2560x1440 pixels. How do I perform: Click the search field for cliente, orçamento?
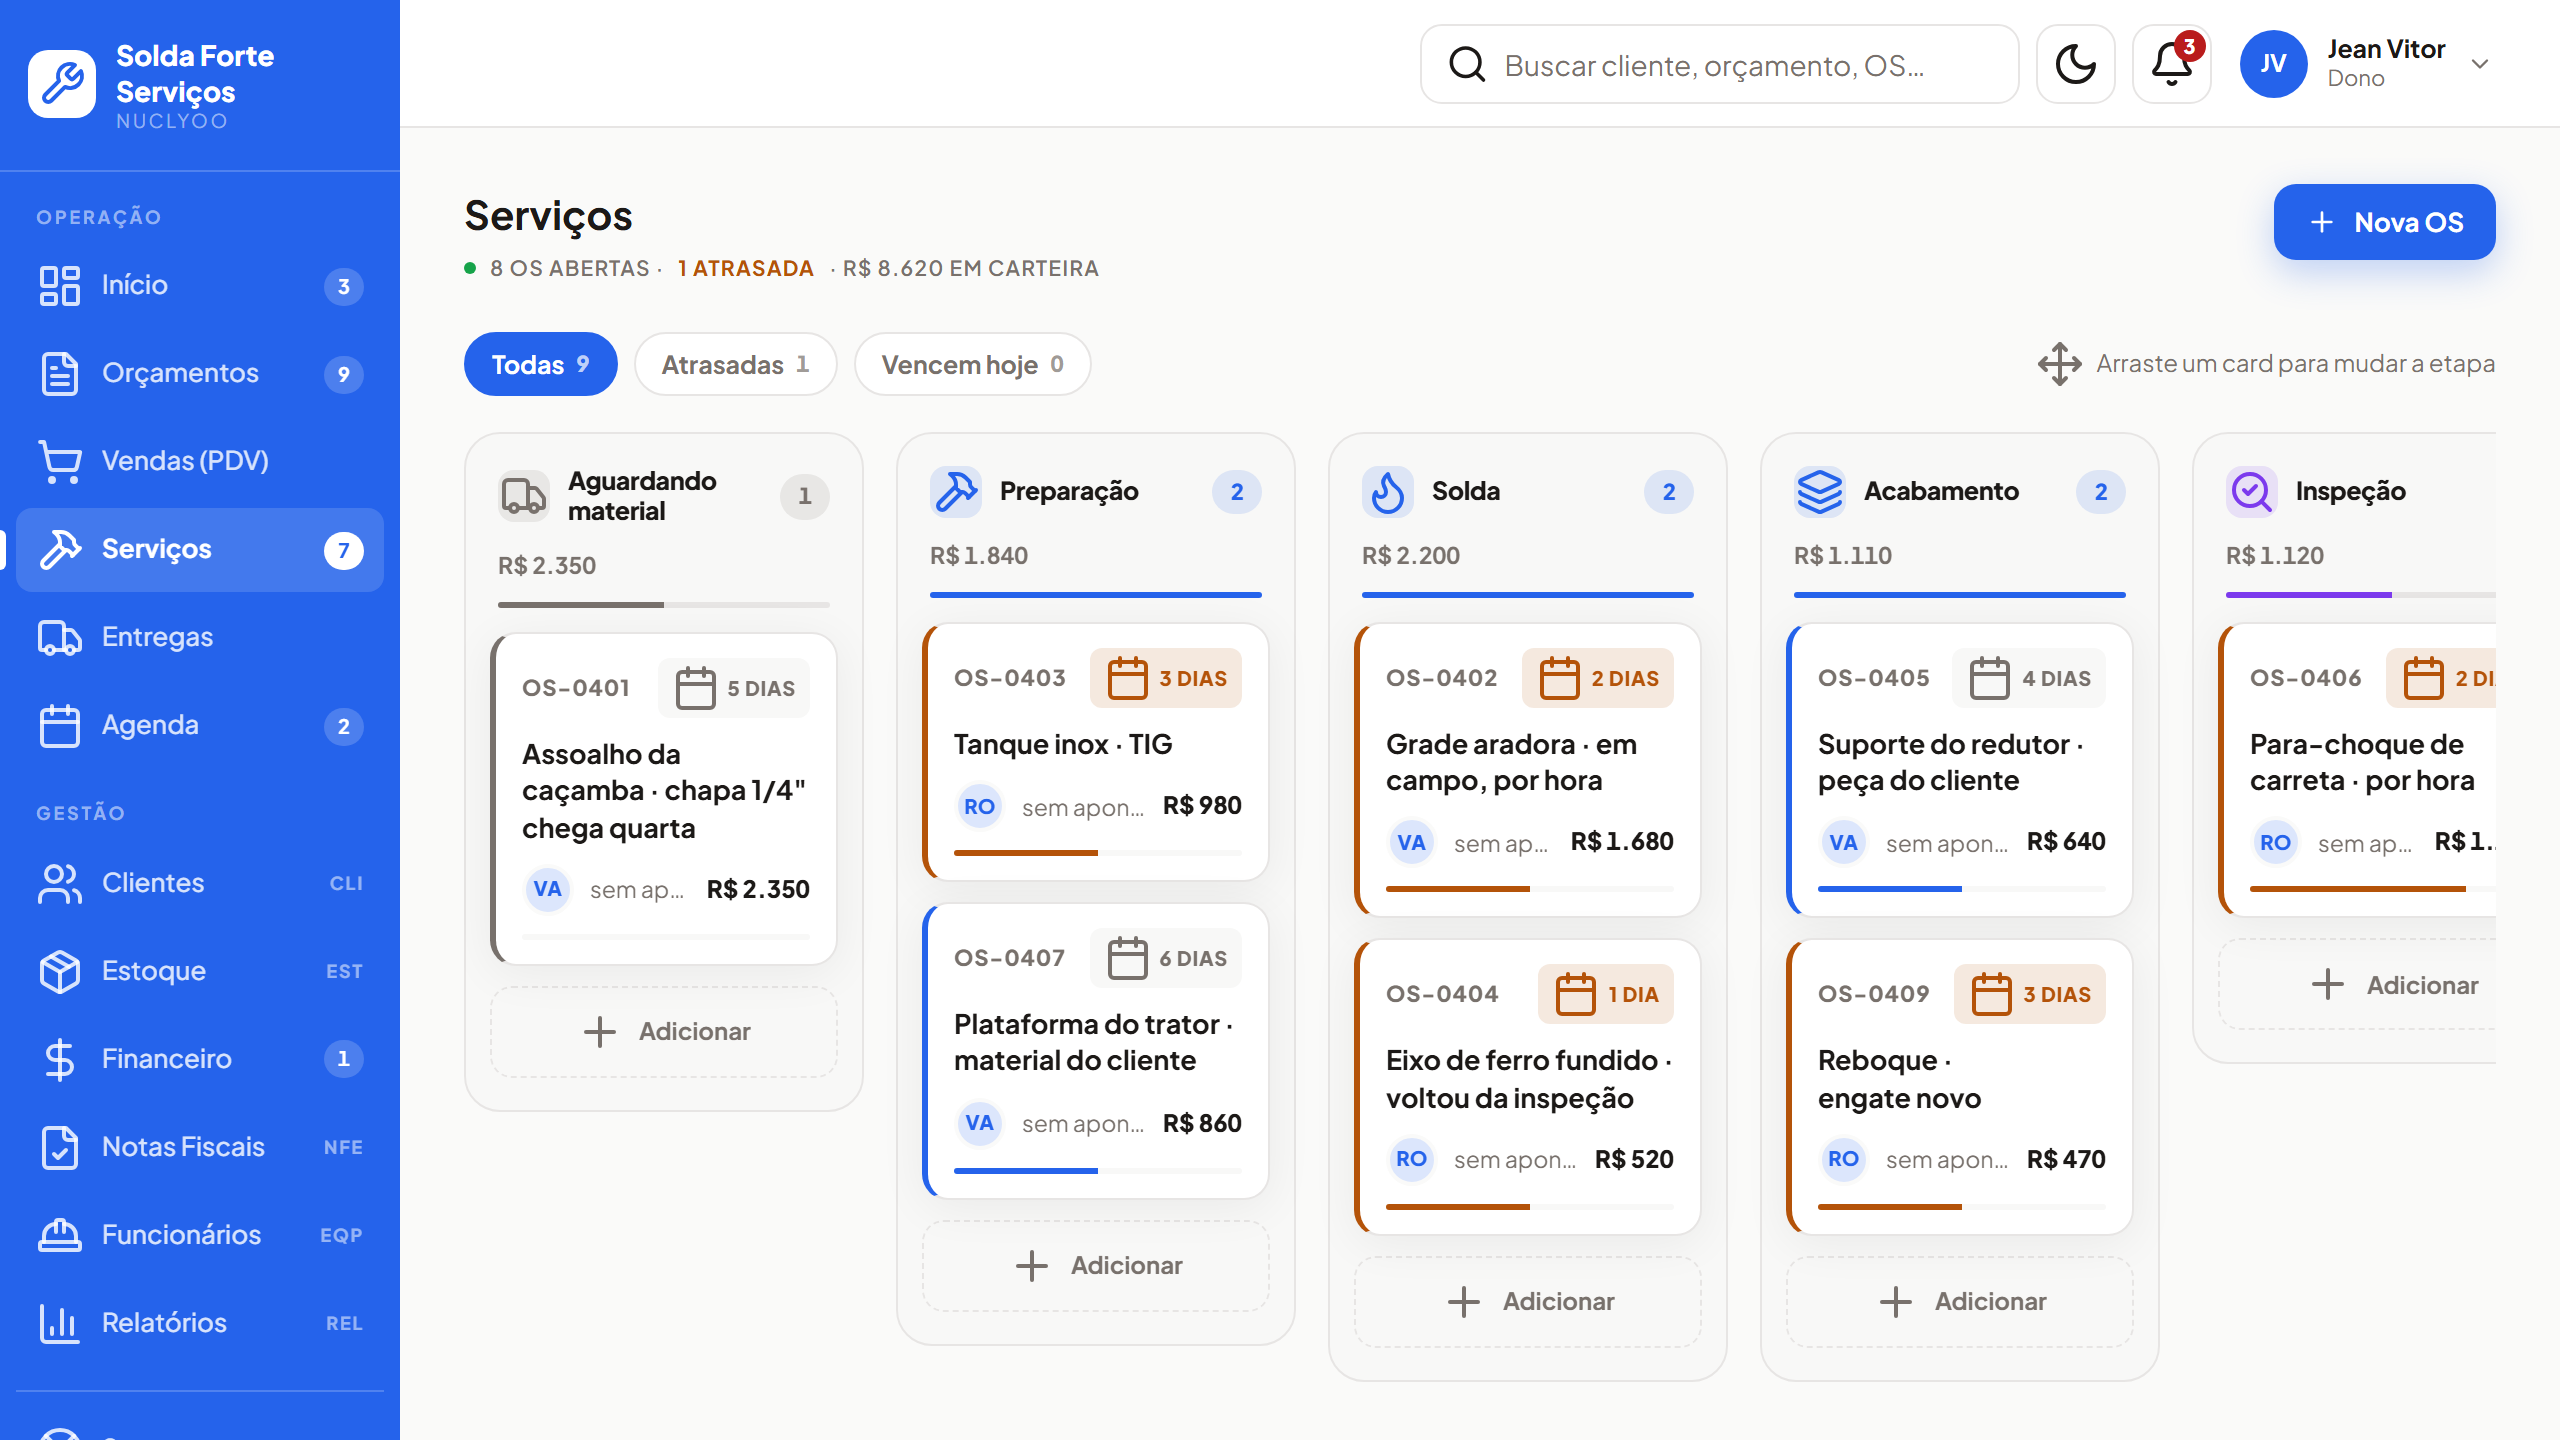point(1719,65)
